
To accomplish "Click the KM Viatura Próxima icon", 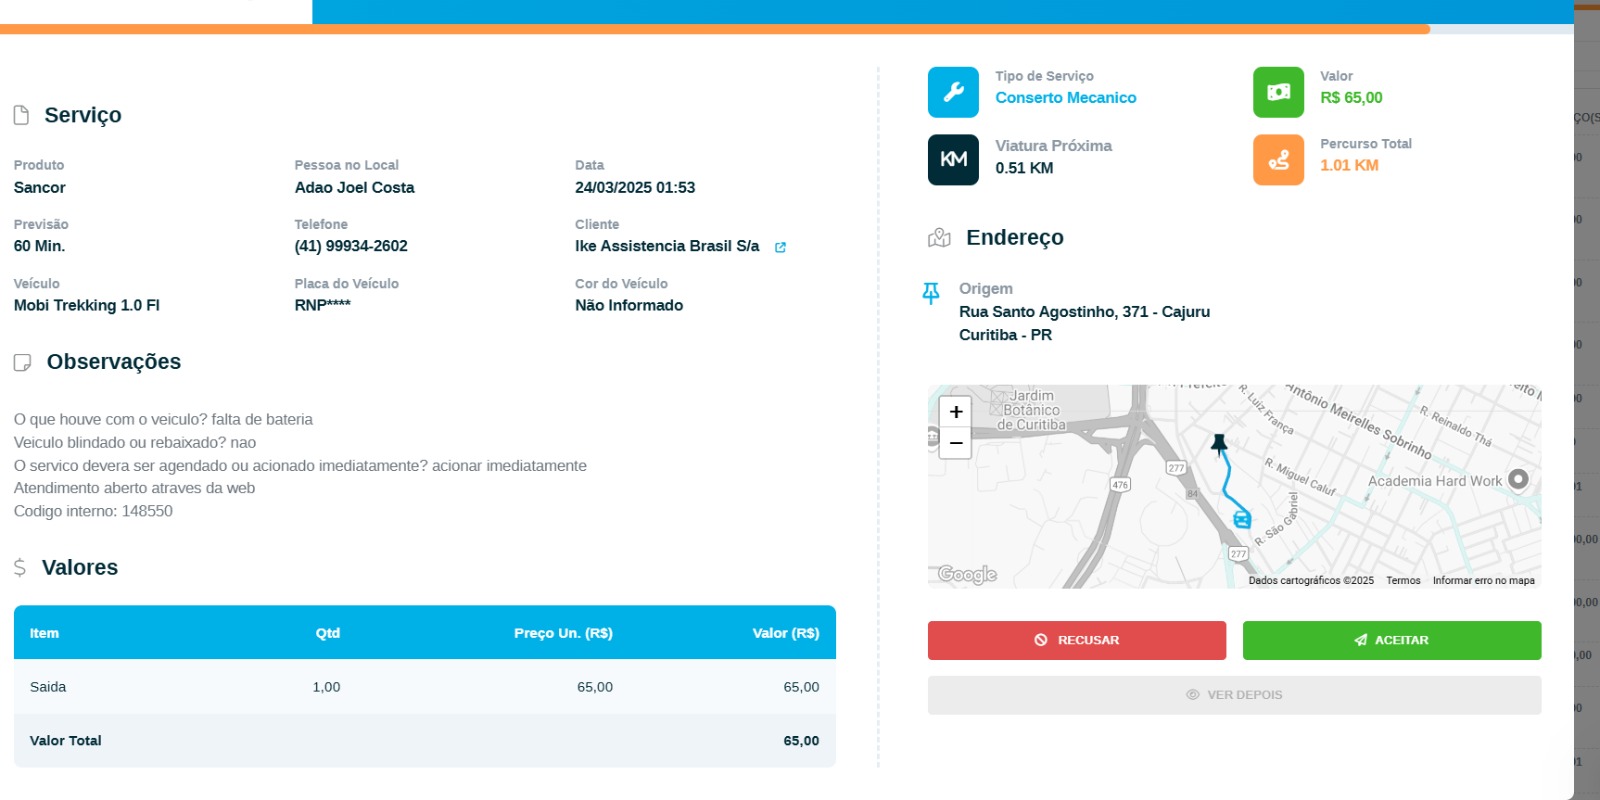I will tap(953, 160).
